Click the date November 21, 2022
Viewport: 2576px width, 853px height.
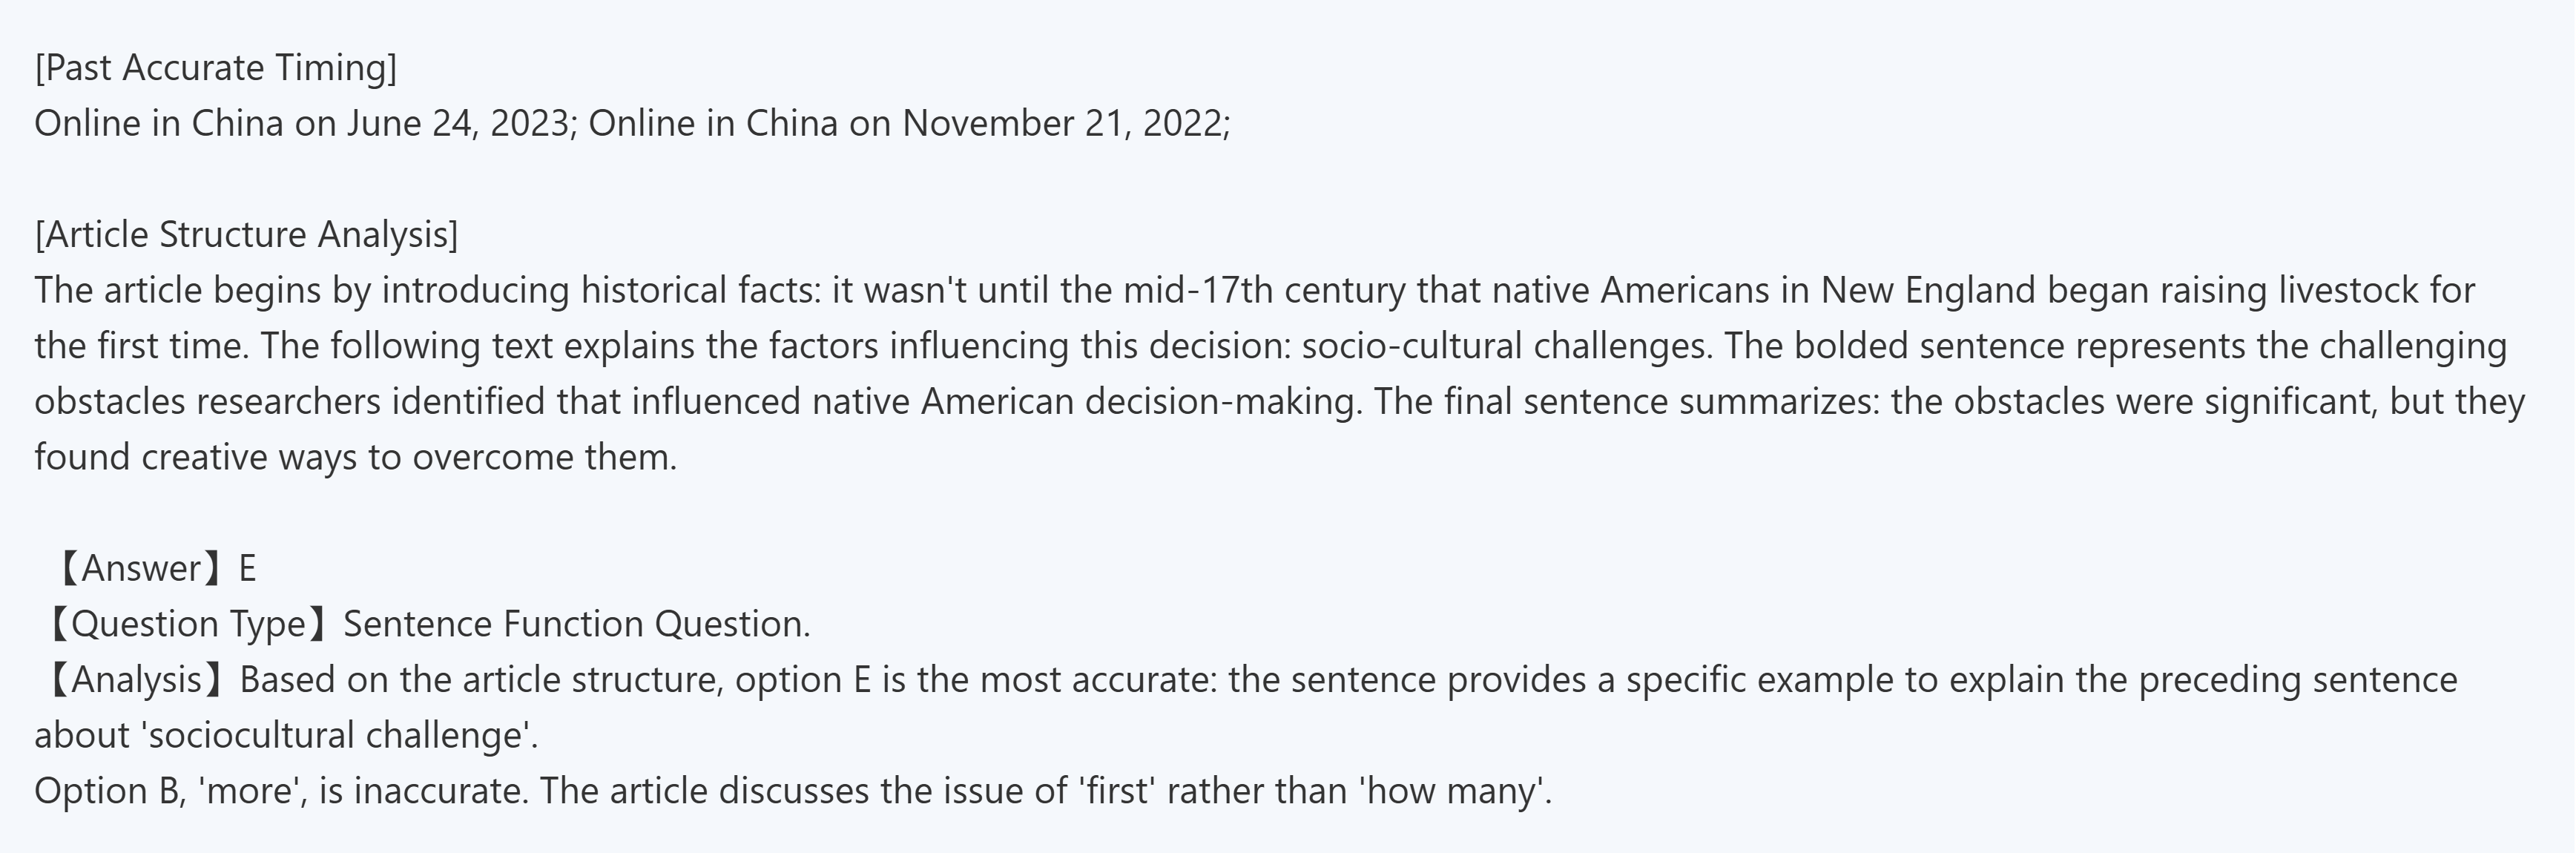coord(1064,124)
